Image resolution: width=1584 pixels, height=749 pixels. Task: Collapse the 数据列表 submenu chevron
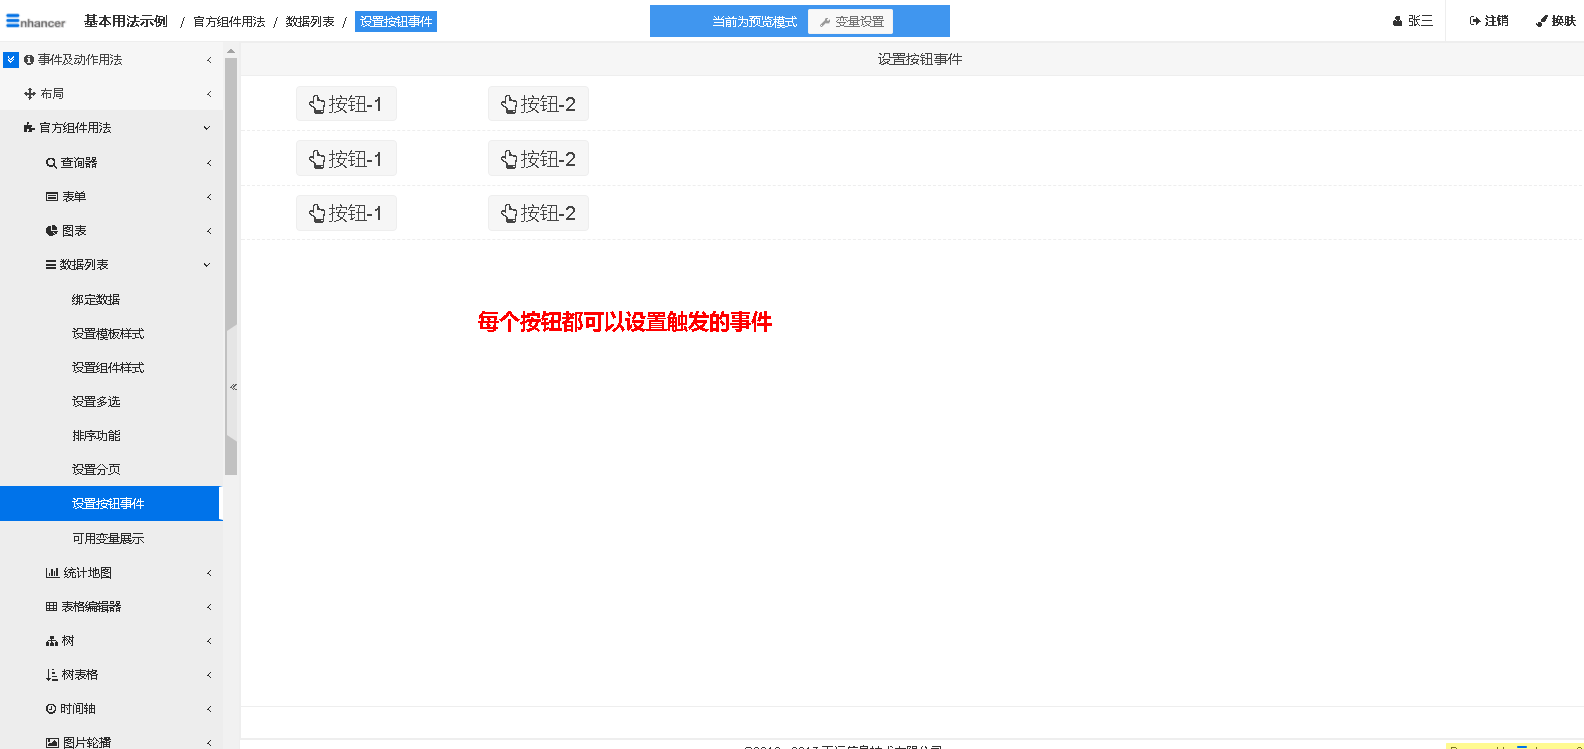207,265
